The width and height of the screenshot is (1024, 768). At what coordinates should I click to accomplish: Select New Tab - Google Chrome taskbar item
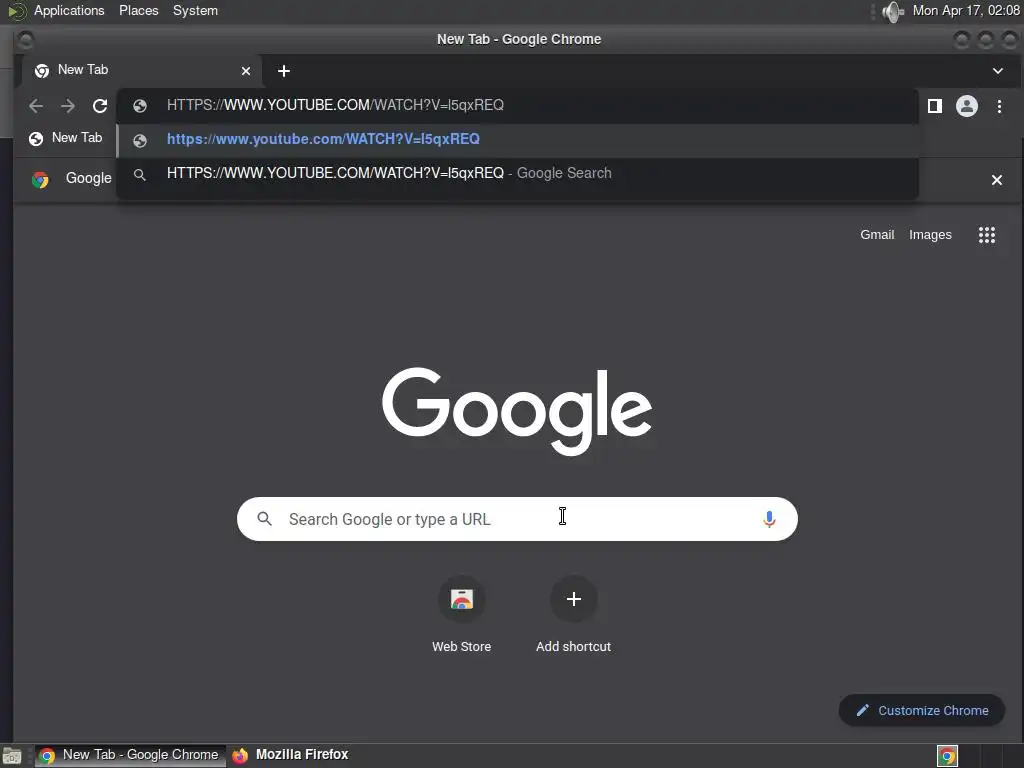(x=129, y=755)
